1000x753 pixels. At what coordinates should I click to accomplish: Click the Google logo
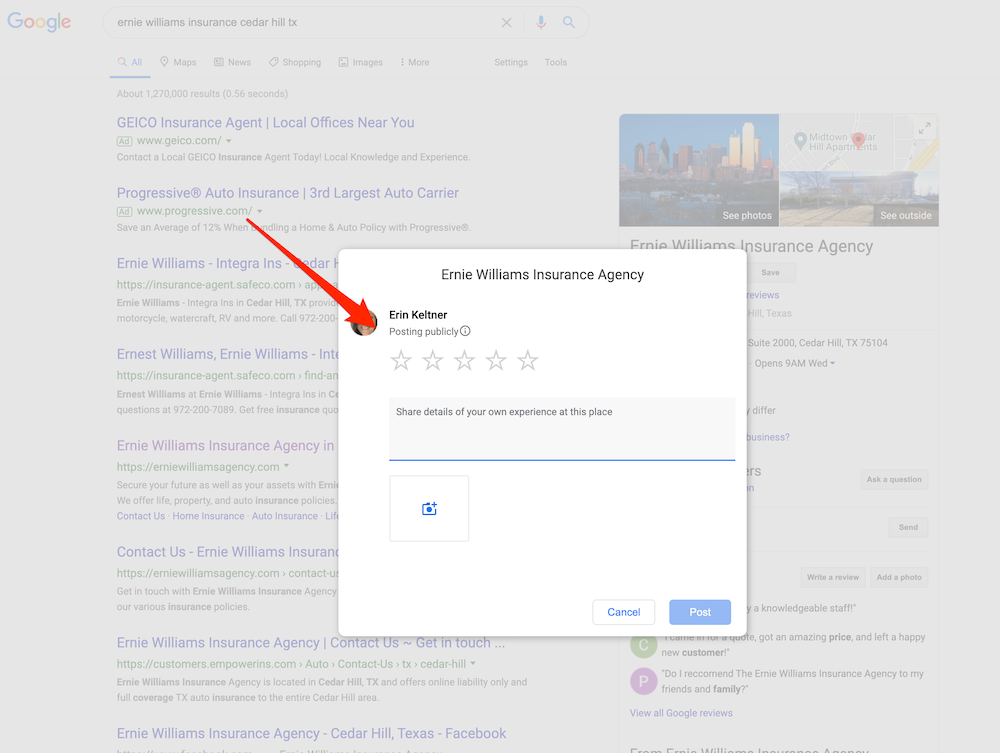(x=39, y=22)
